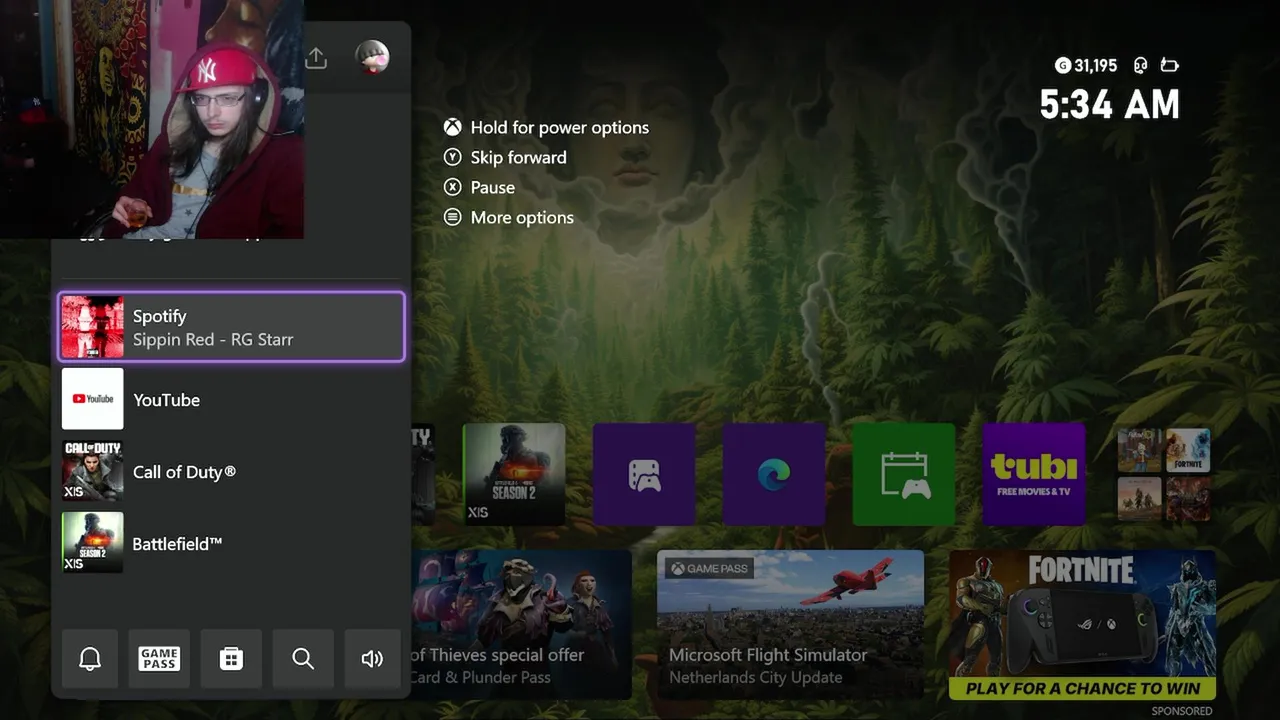Click Skip forward Y button hint

click(x=506, y=157)
